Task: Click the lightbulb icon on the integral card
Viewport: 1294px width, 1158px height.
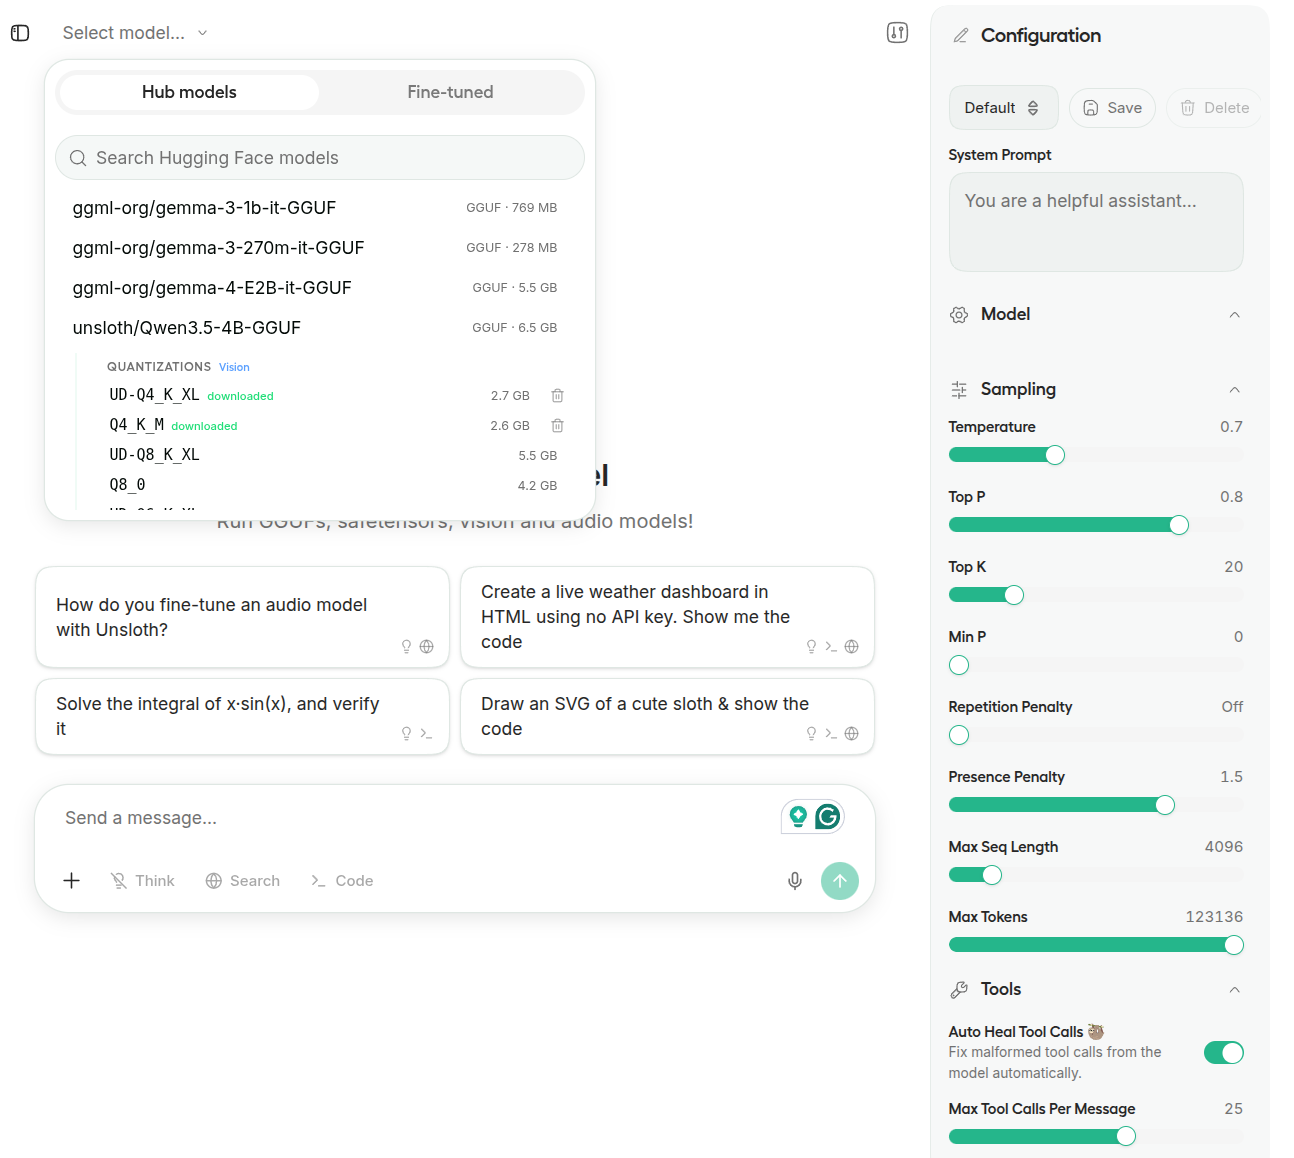Action: (x=406, y=734)
